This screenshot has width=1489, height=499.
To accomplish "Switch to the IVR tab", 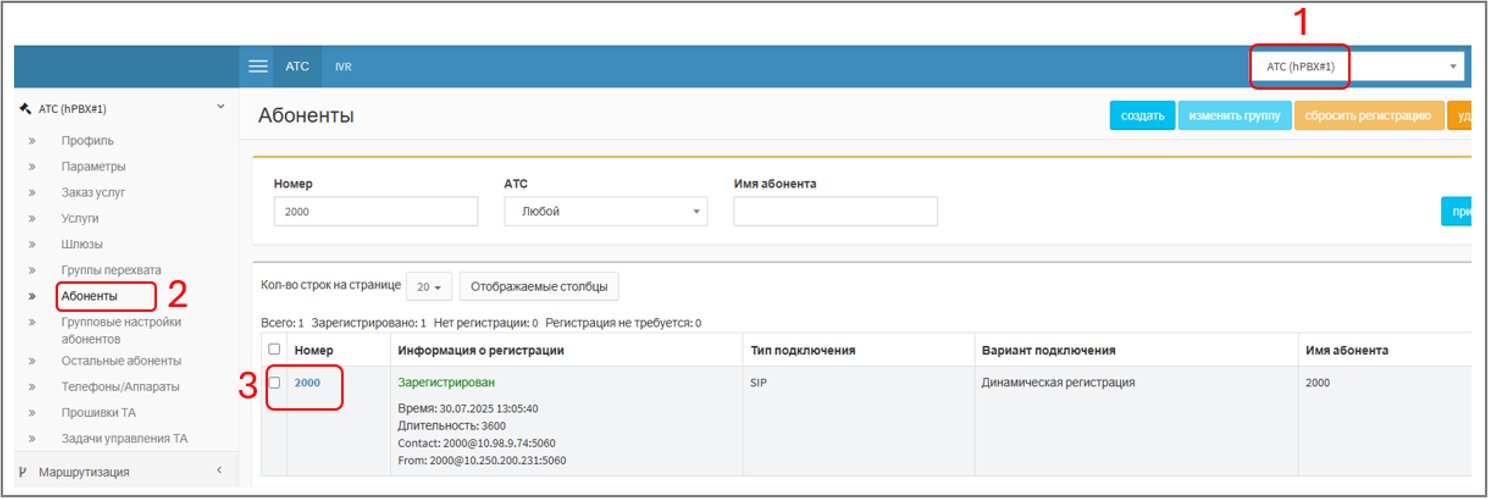I will pos(343,67).
